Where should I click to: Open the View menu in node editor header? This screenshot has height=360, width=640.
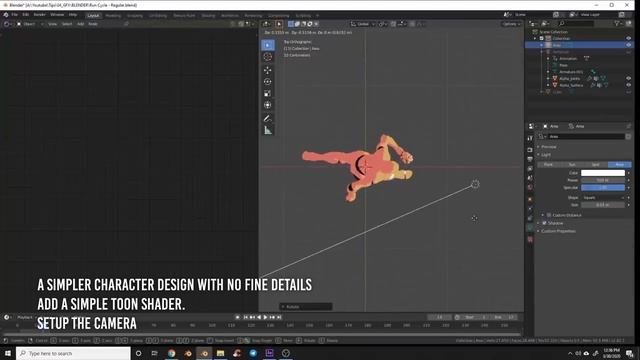[53, 24]
